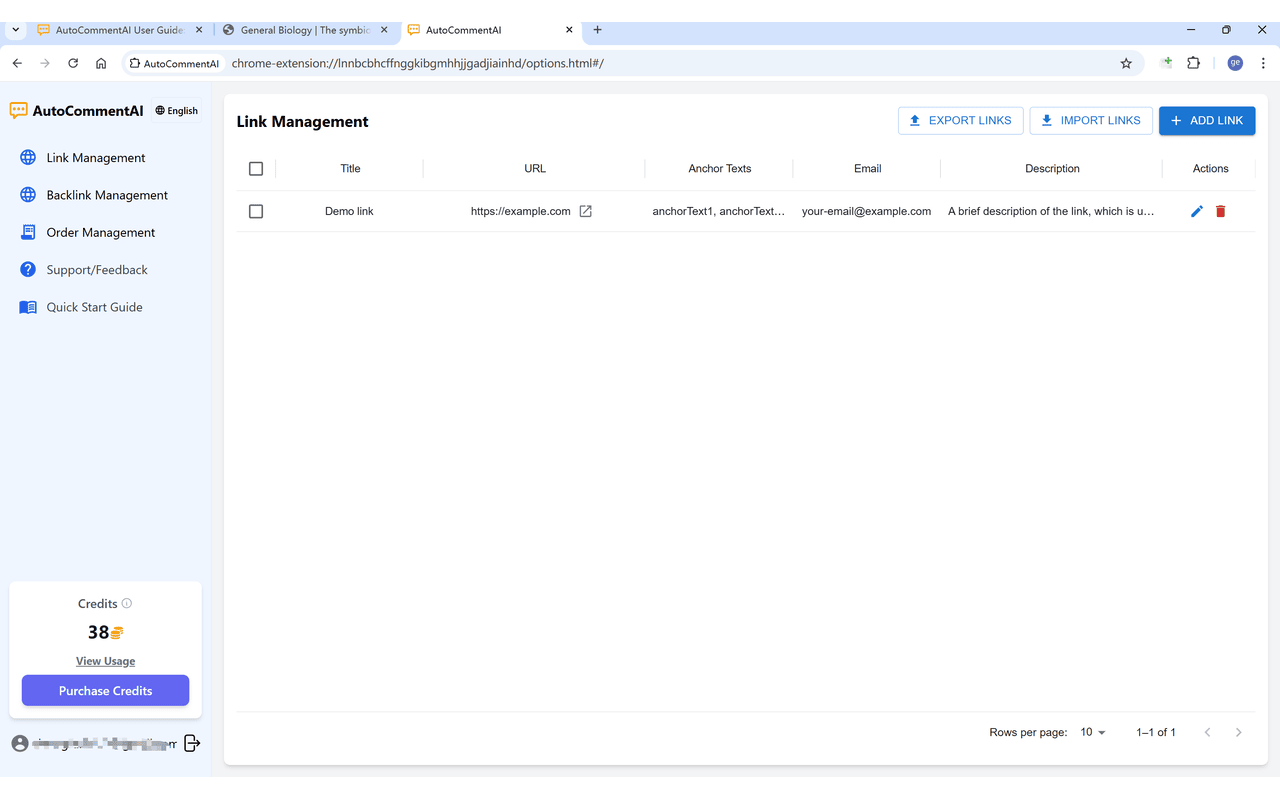Click the Description column header
Image resolution: width=1280 pixels, height=800 pixels.
(x=1052, y=169)
